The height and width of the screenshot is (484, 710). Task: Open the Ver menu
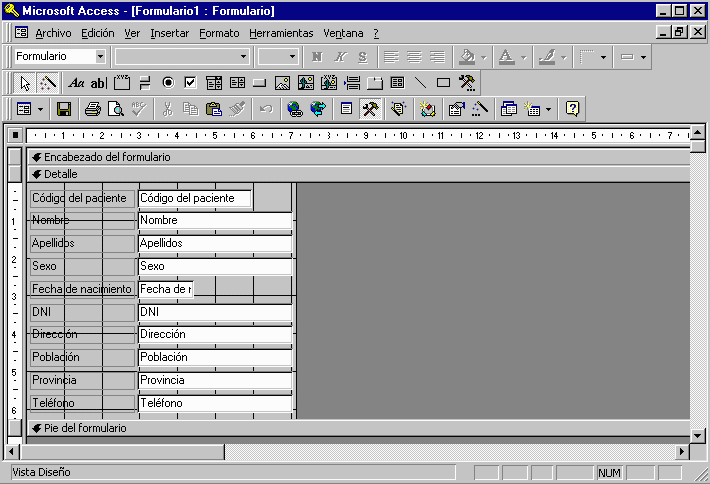click(x=132, y=33)
